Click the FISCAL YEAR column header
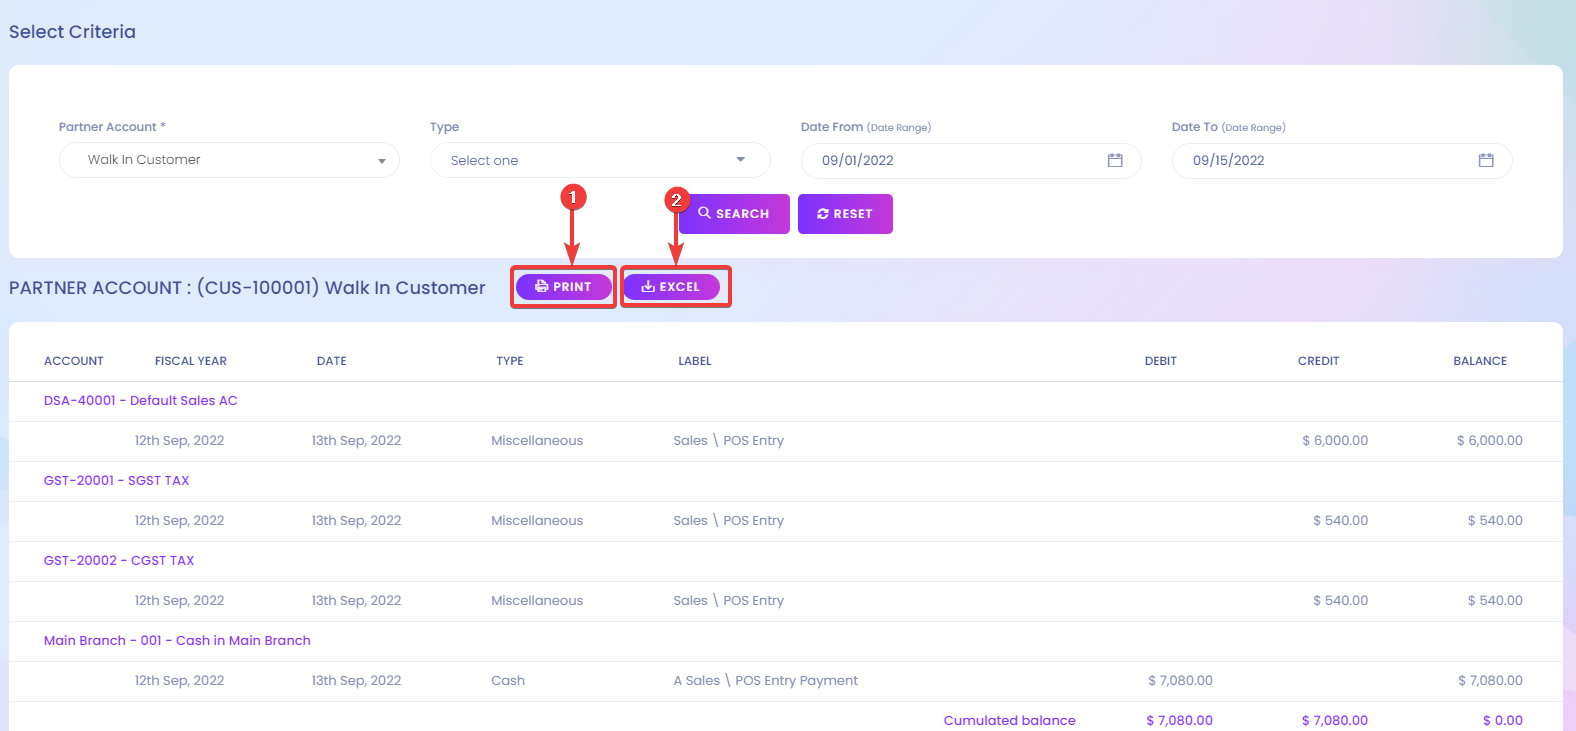The height and width of the screenshot is (731, 1576). (x=191, y=361)
